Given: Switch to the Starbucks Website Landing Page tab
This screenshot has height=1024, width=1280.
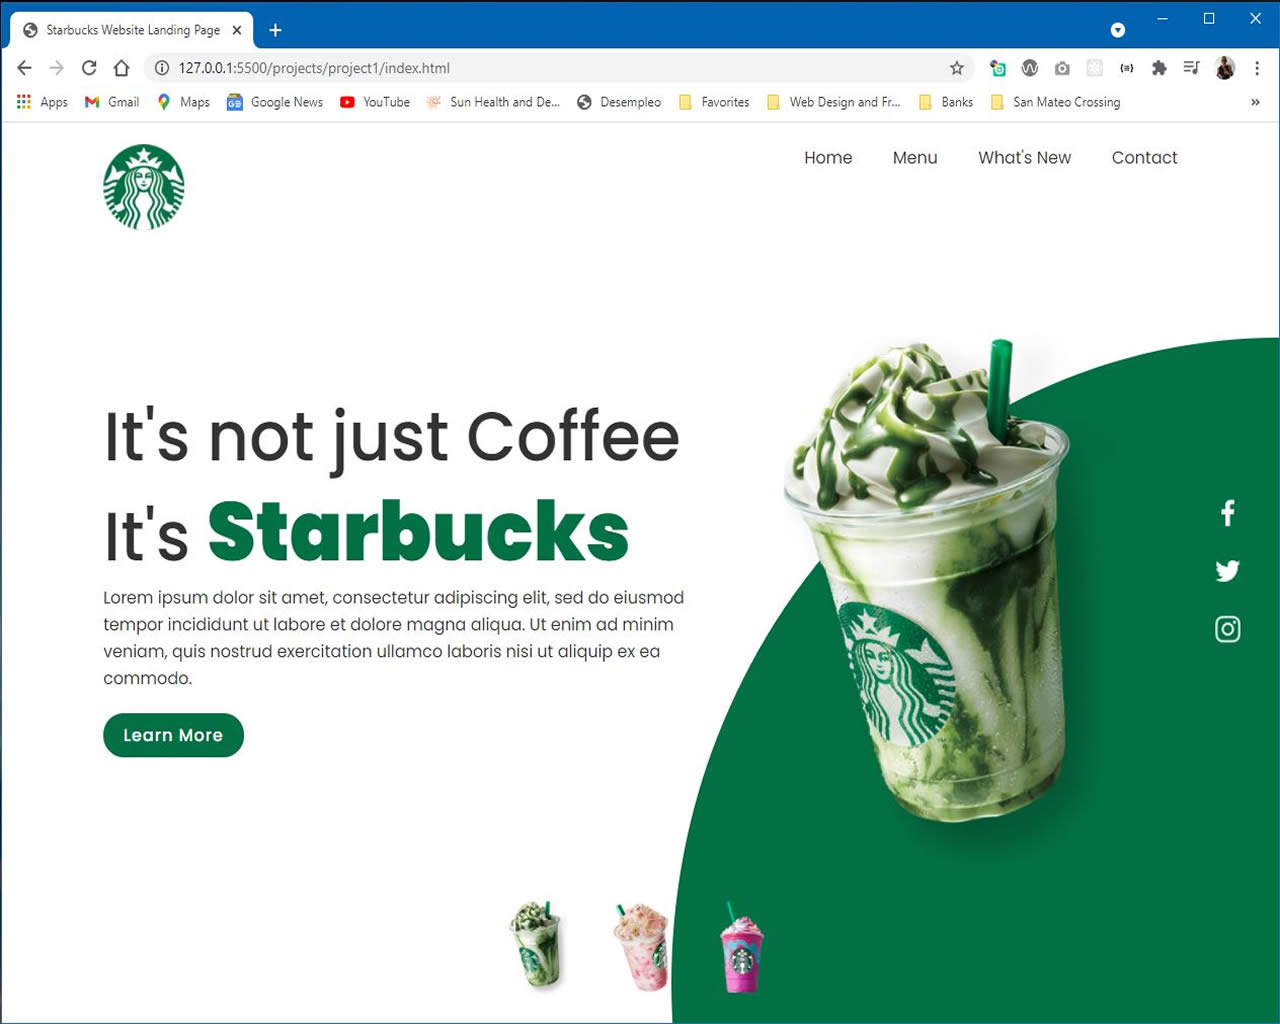Looking at the screenshot, I should click(131, 30).
